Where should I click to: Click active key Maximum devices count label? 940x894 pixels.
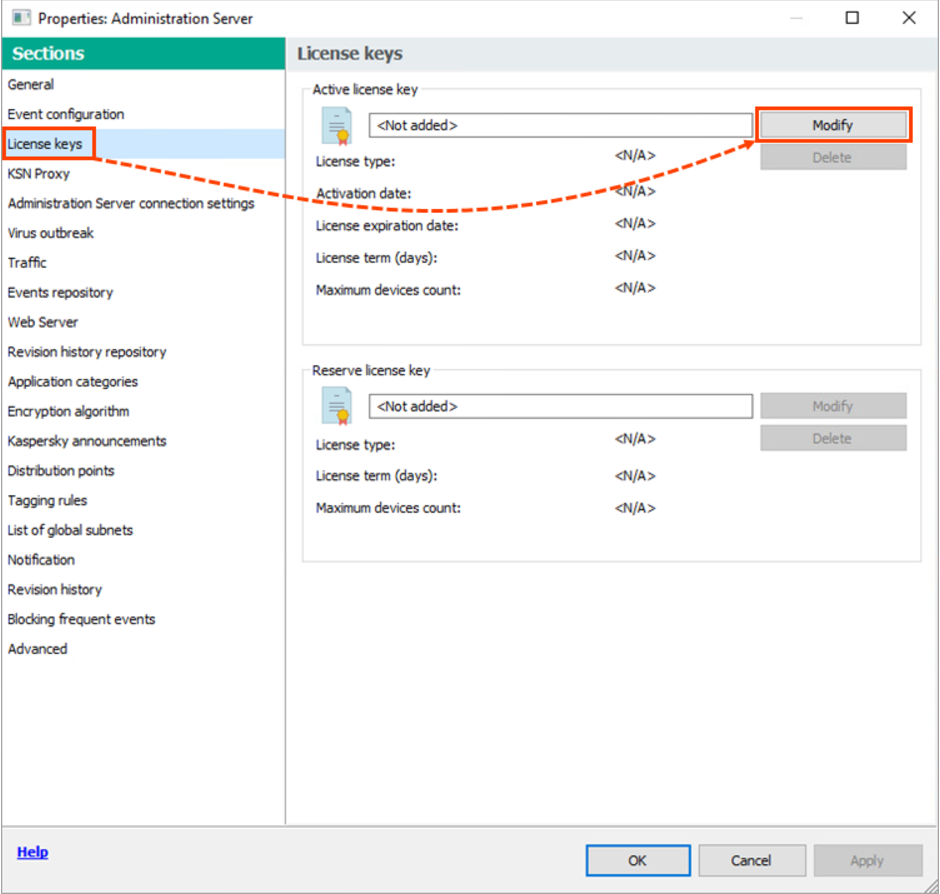click(388, 290)
